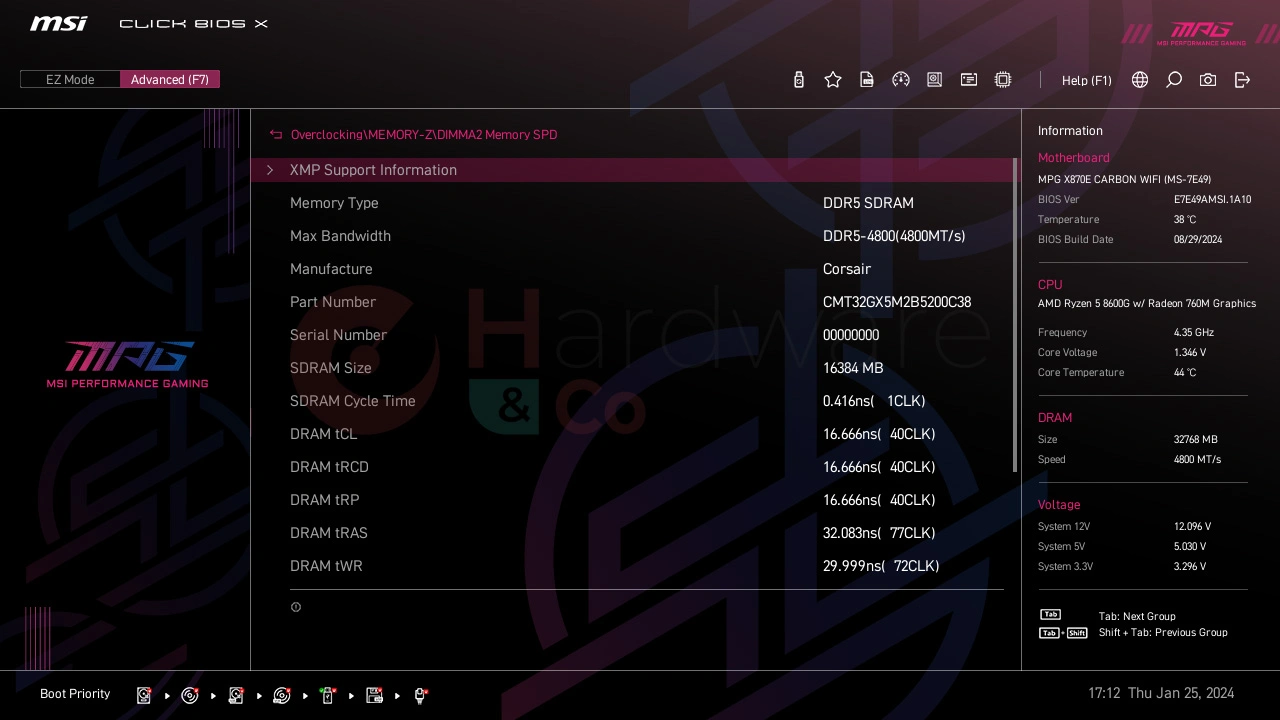Click the CPU chip icon

1003,80
